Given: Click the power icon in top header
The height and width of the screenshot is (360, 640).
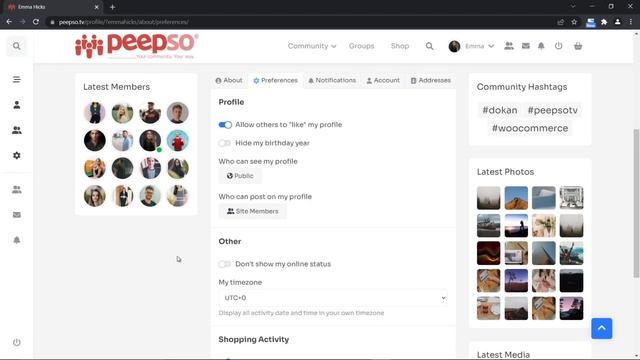Looking at the screenshot, I should 558,46.
